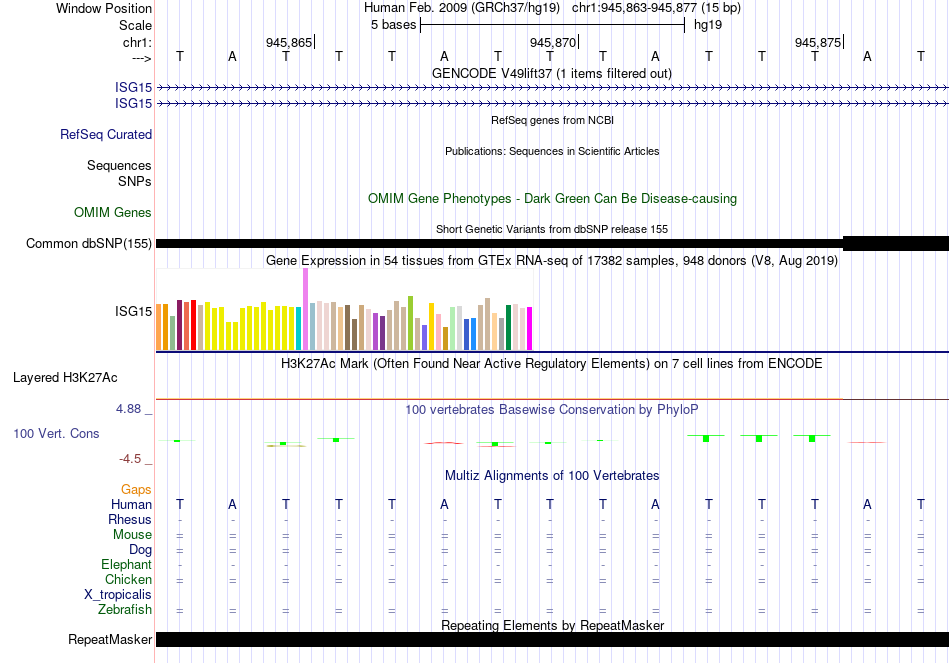Click the ---> base sequence direction label

[x=141, y=58]
